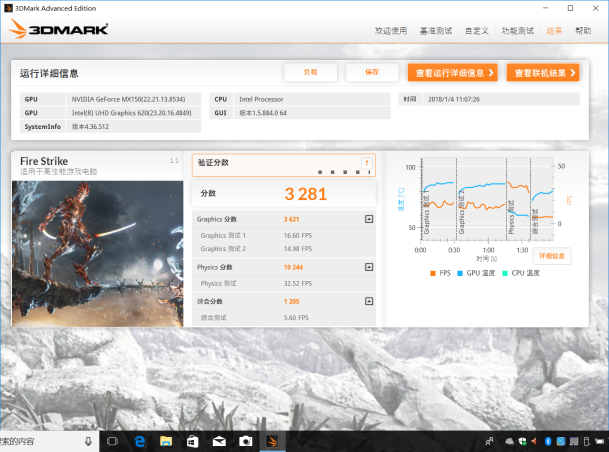
Task: Click the Intel Processor CPU field
Action: (x=312, y=99)
